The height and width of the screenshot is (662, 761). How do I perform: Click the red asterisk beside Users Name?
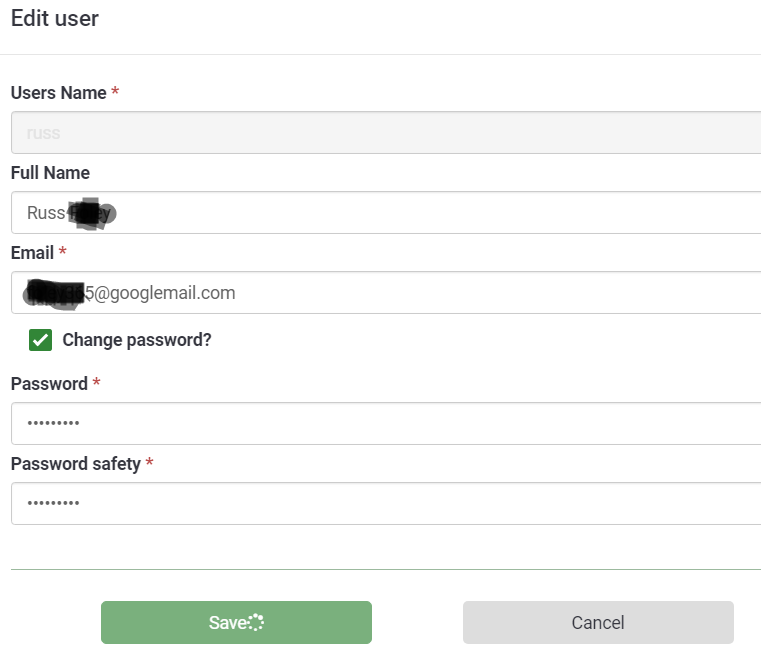click(x=115, y=93)
